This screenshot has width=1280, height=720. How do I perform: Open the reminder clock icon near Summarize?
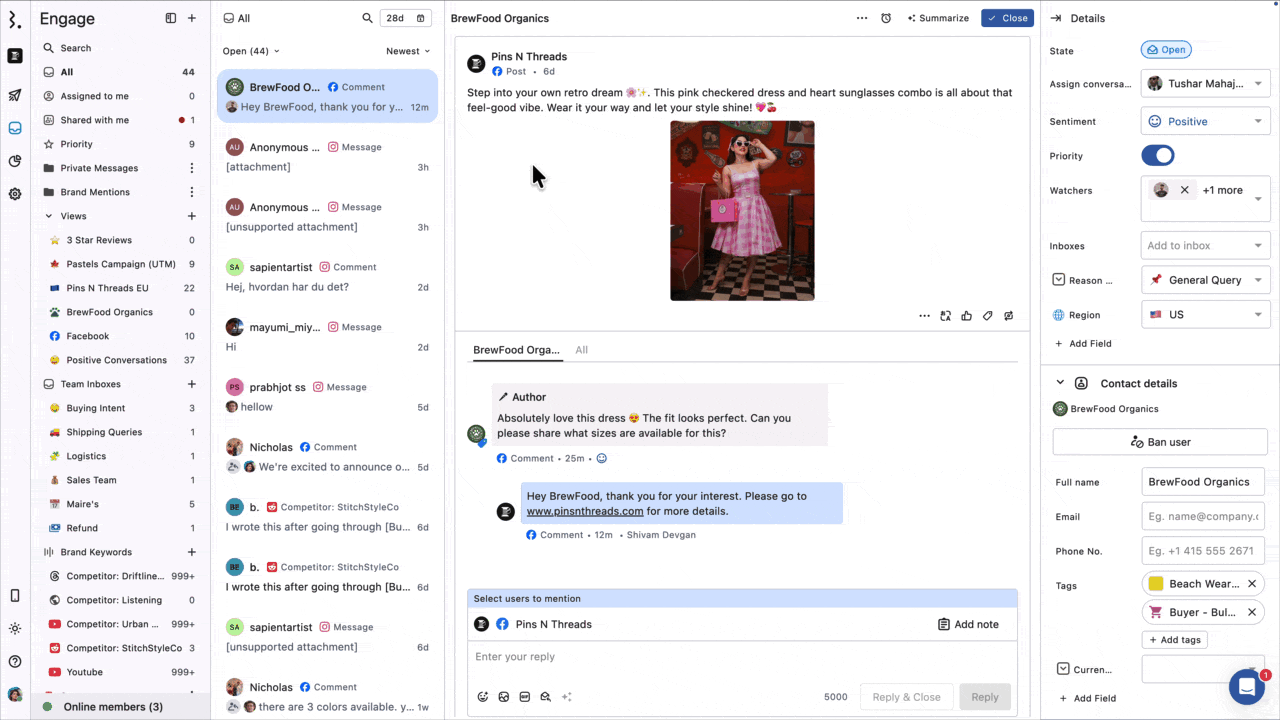tap(886, 18)
